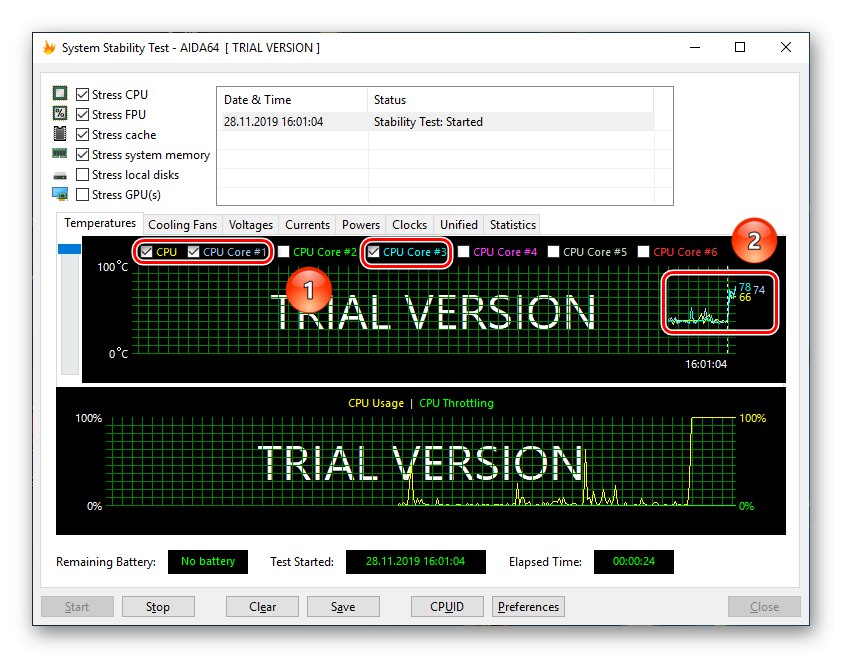
Task: Hide the CPU temperature graph line
Action: click(x=146, y=252)
